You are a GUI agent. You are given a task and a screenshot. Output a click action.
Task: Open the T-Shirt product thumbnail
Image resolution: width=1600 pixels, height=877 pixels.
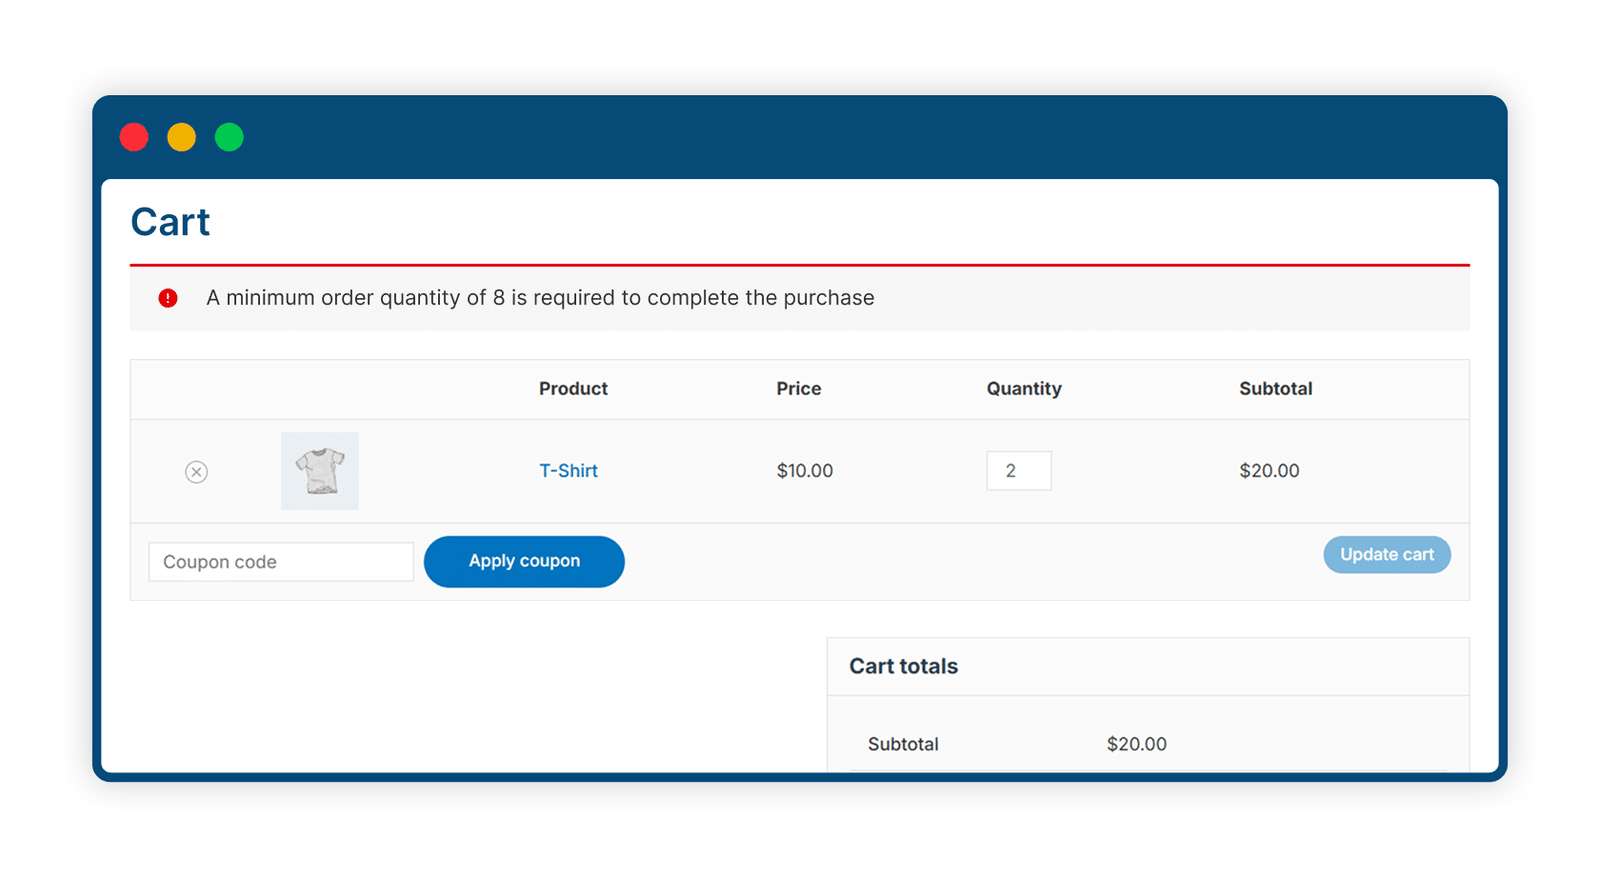click(x=320, y=471)
